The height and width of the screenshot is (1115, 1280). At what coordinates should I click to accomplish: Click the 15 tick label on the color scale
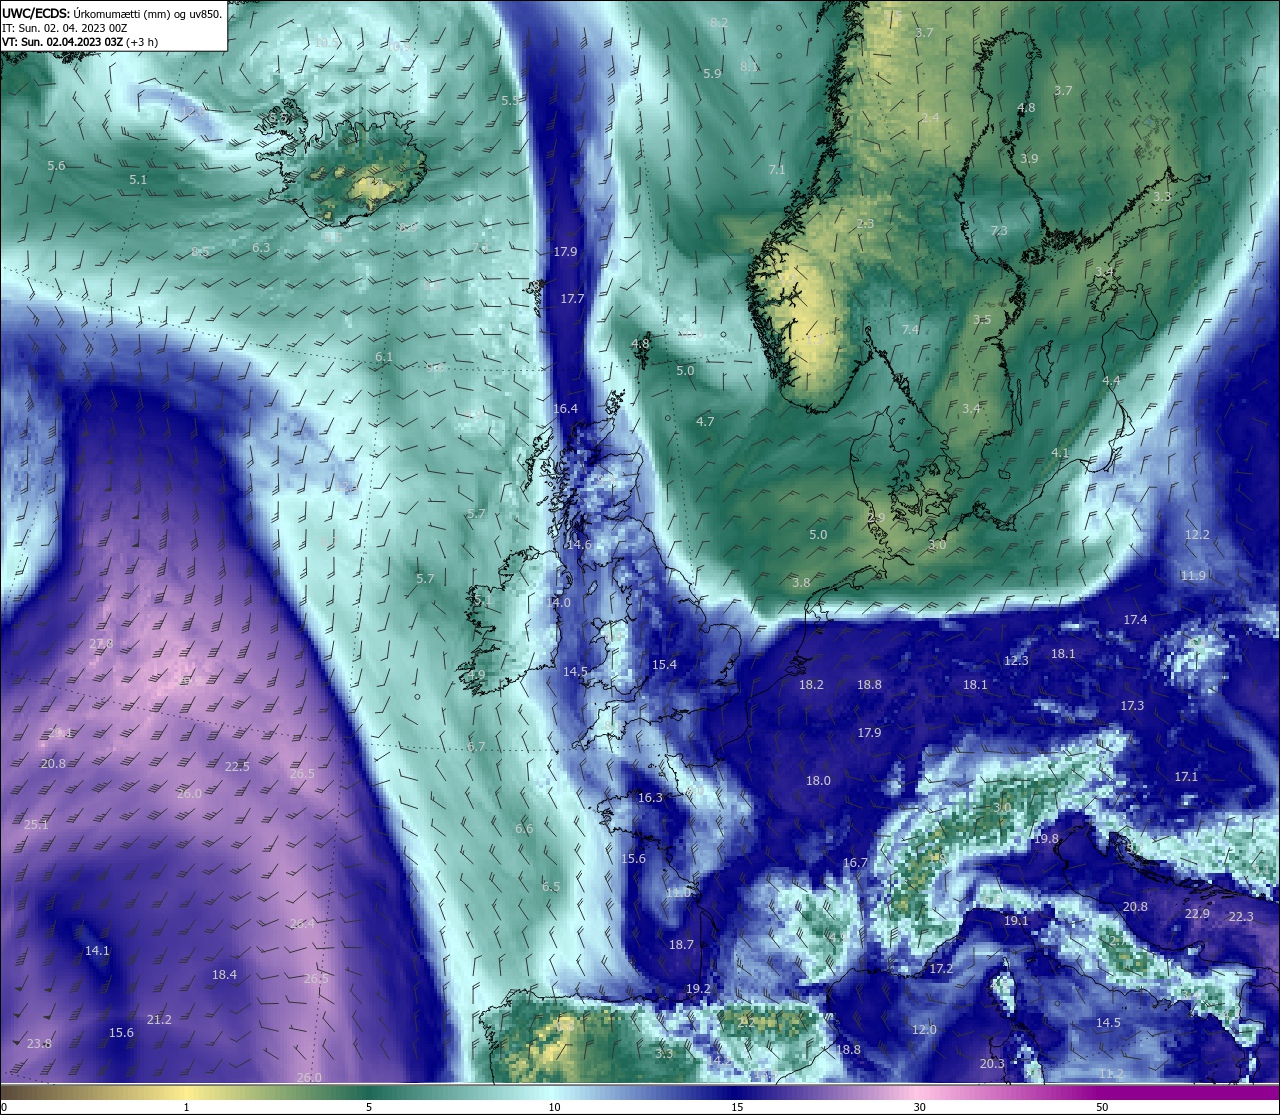coord(737,1106)
